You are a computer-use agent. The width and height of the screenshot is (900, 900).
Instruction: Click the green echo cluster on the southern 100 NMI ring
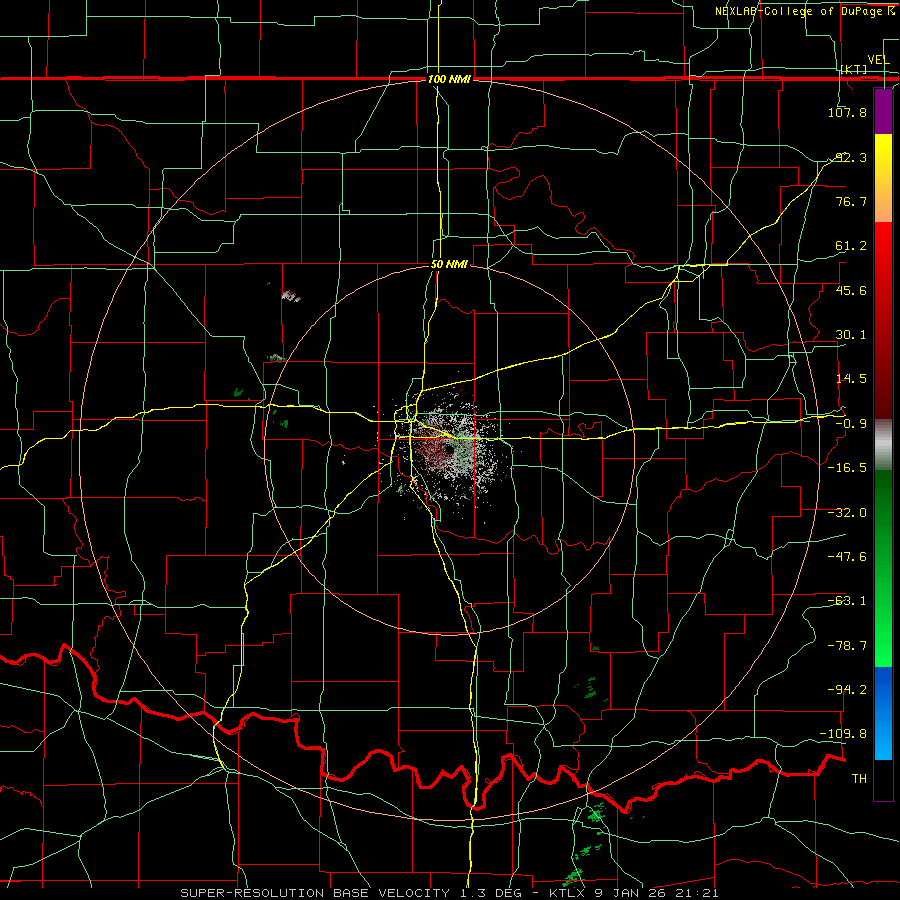click(x=597, y=813)
